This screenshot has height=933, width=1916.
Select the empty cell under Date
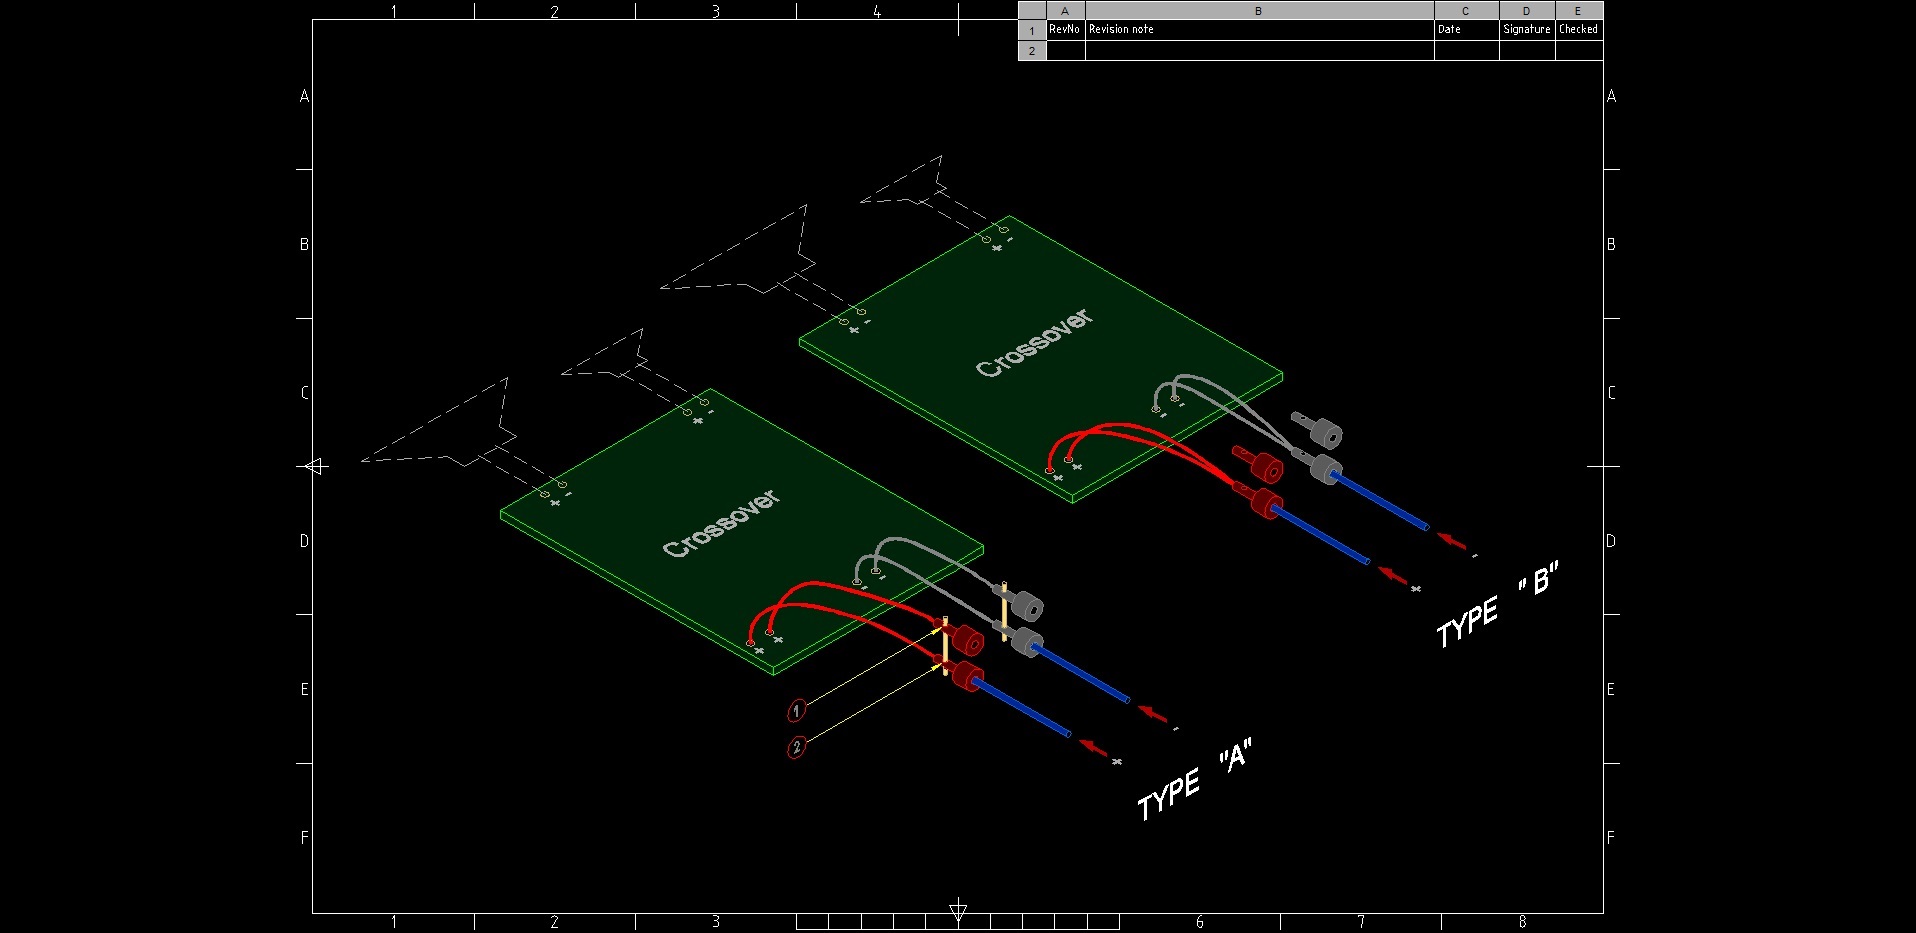coord(1466,51)
